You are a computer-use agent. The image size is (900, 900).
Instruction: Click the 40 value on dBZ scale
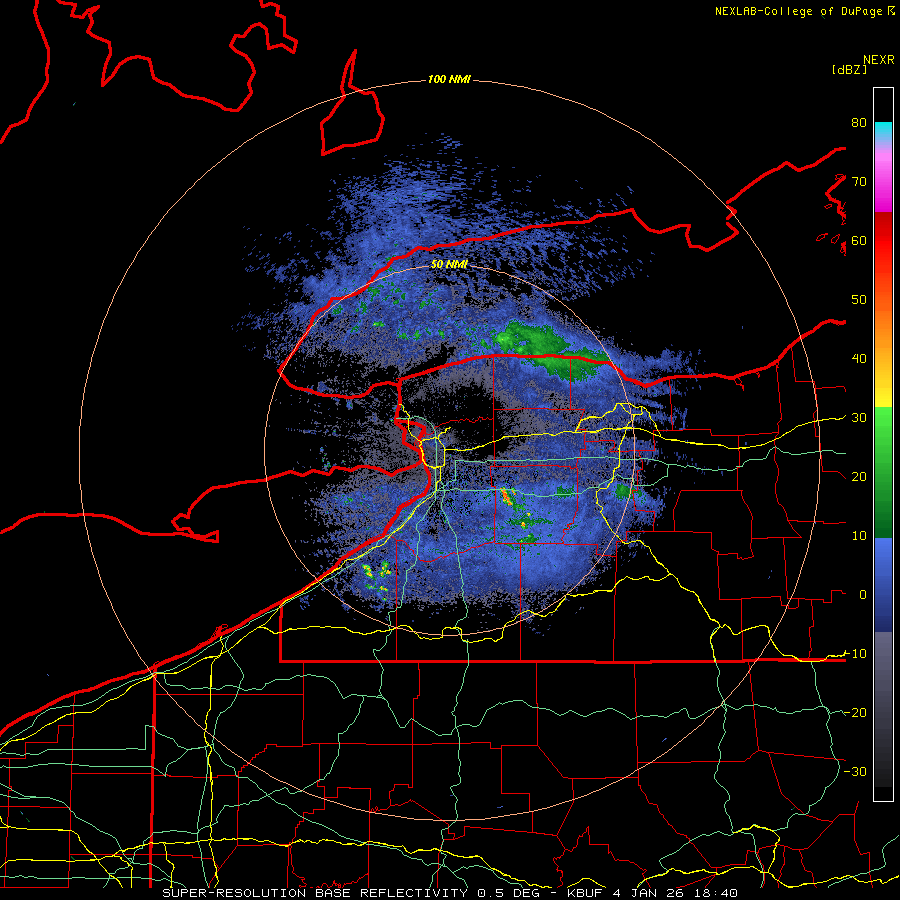[859, 358]
